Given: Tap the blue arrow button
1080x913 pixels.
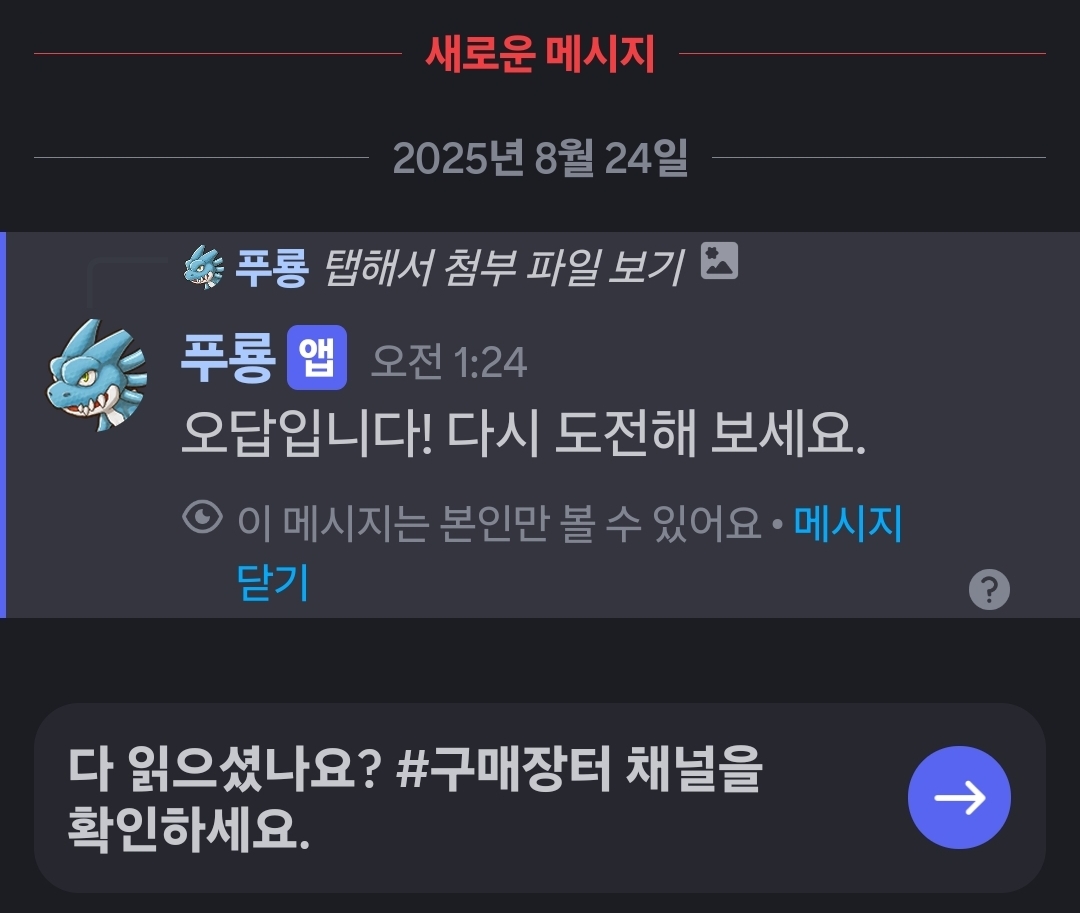Looking at the screenshot, I should click(x=959, y=797).
